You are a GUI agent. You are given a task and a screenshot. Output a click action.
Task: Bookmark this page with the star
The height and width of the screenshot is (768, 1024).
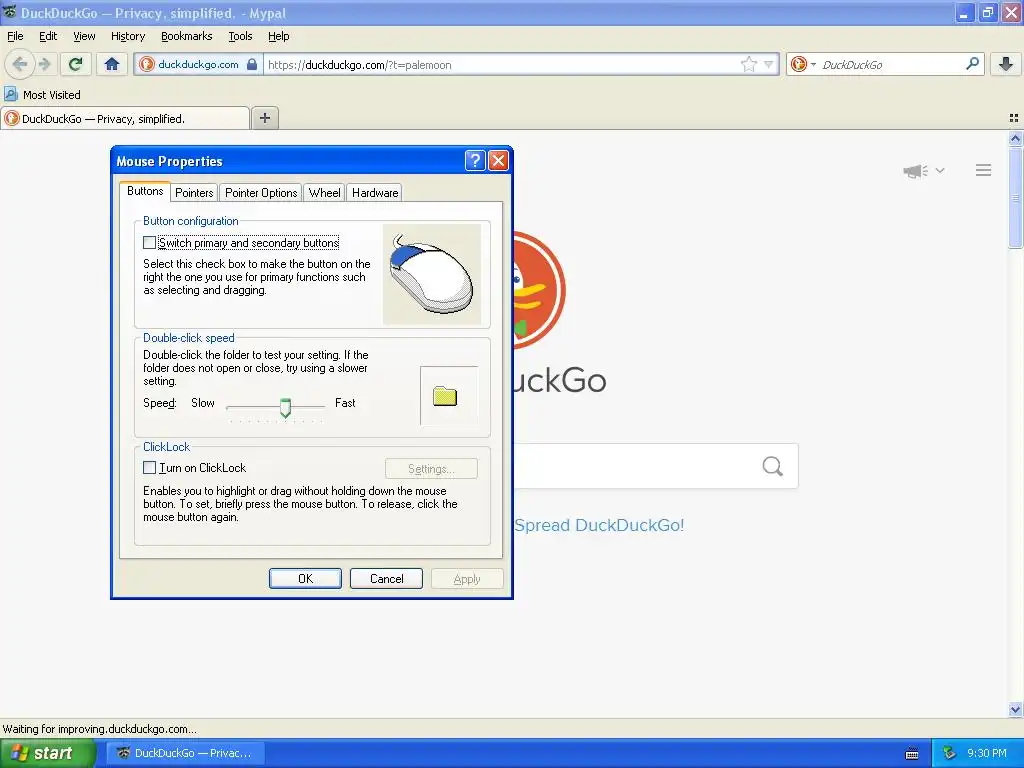(748, 64)
